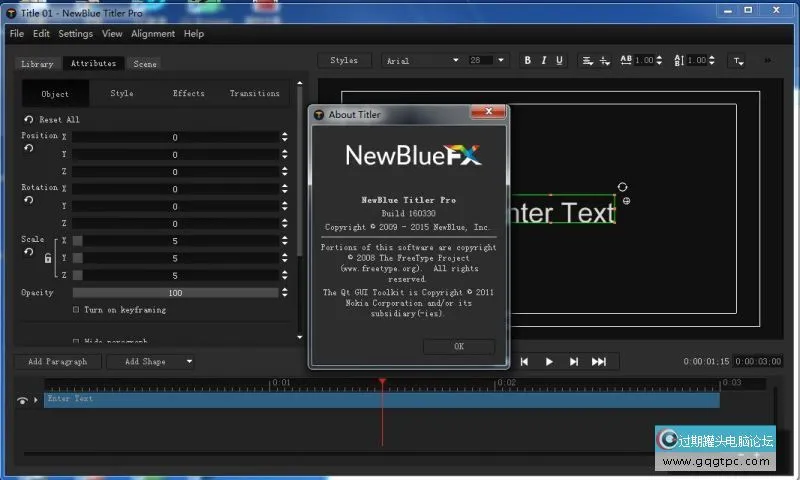
Task: Open the text alignment options
Action: tap(588, 61)
